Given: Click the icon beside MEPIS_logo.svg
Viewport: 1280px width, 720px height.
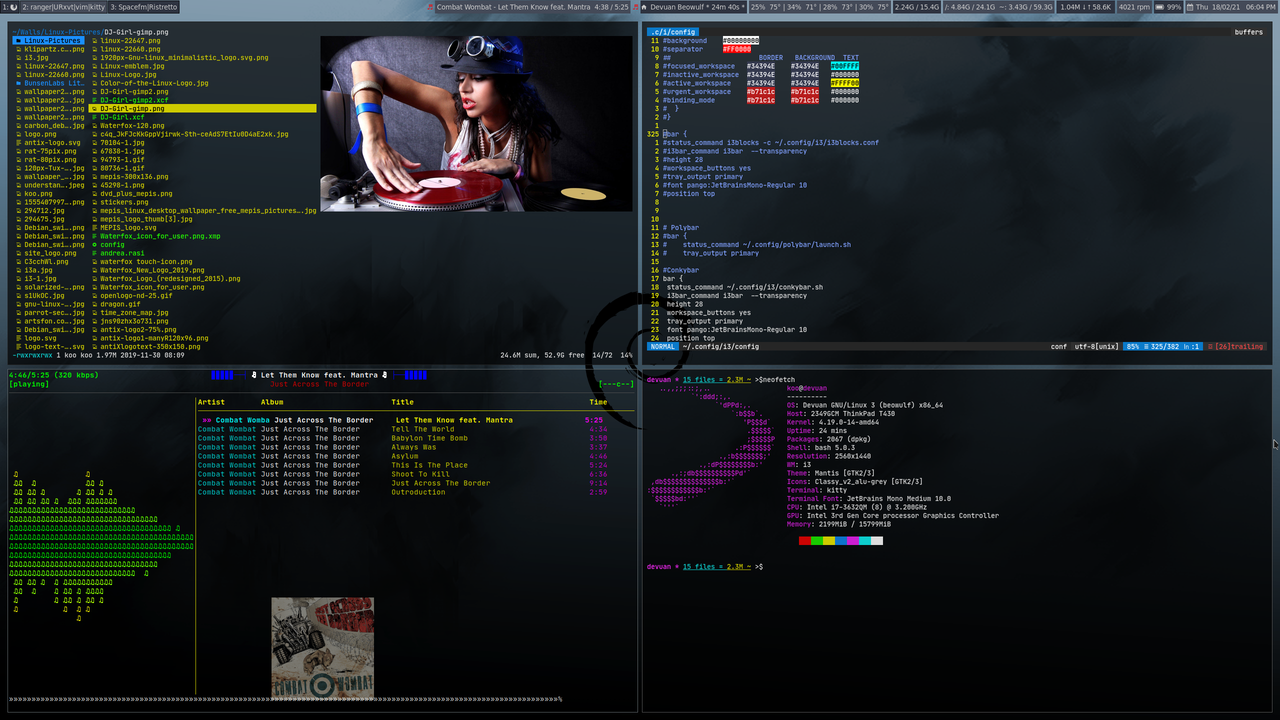Looking at the screenshot, I should tap(94, 227).
